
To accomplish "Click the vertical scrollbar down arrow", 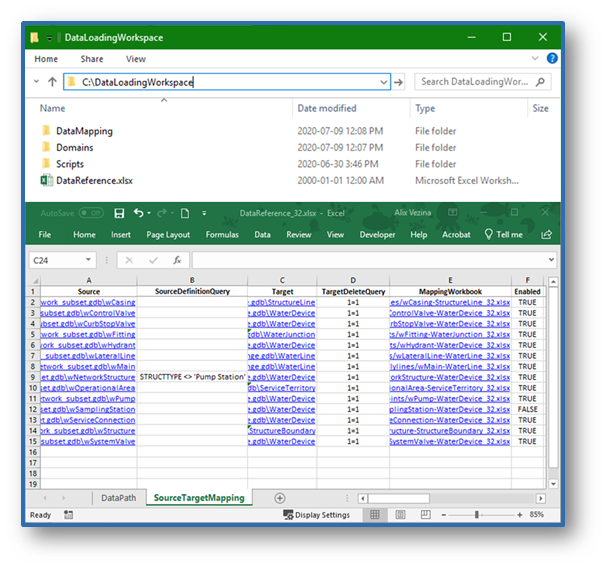I will click(x=553, y=484).
